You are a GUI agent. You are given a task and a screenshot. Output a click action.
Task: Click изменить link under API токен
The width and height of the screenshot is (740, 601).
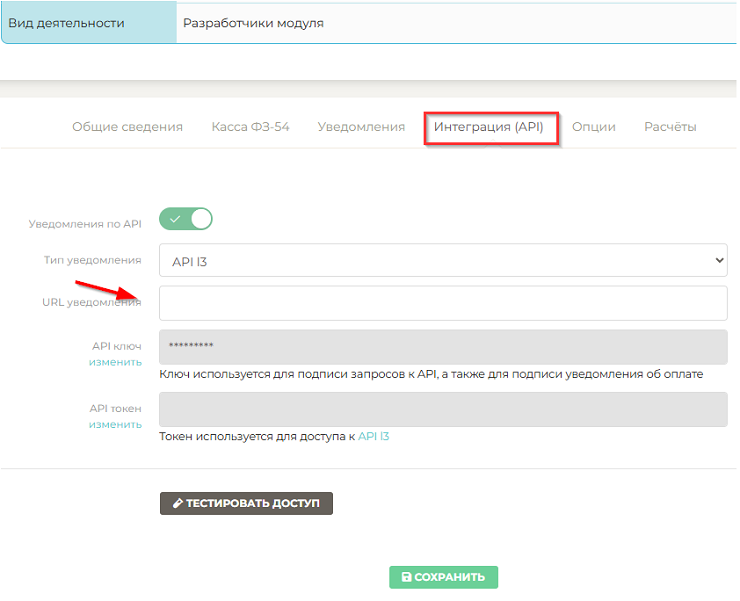tap(115, 424)
